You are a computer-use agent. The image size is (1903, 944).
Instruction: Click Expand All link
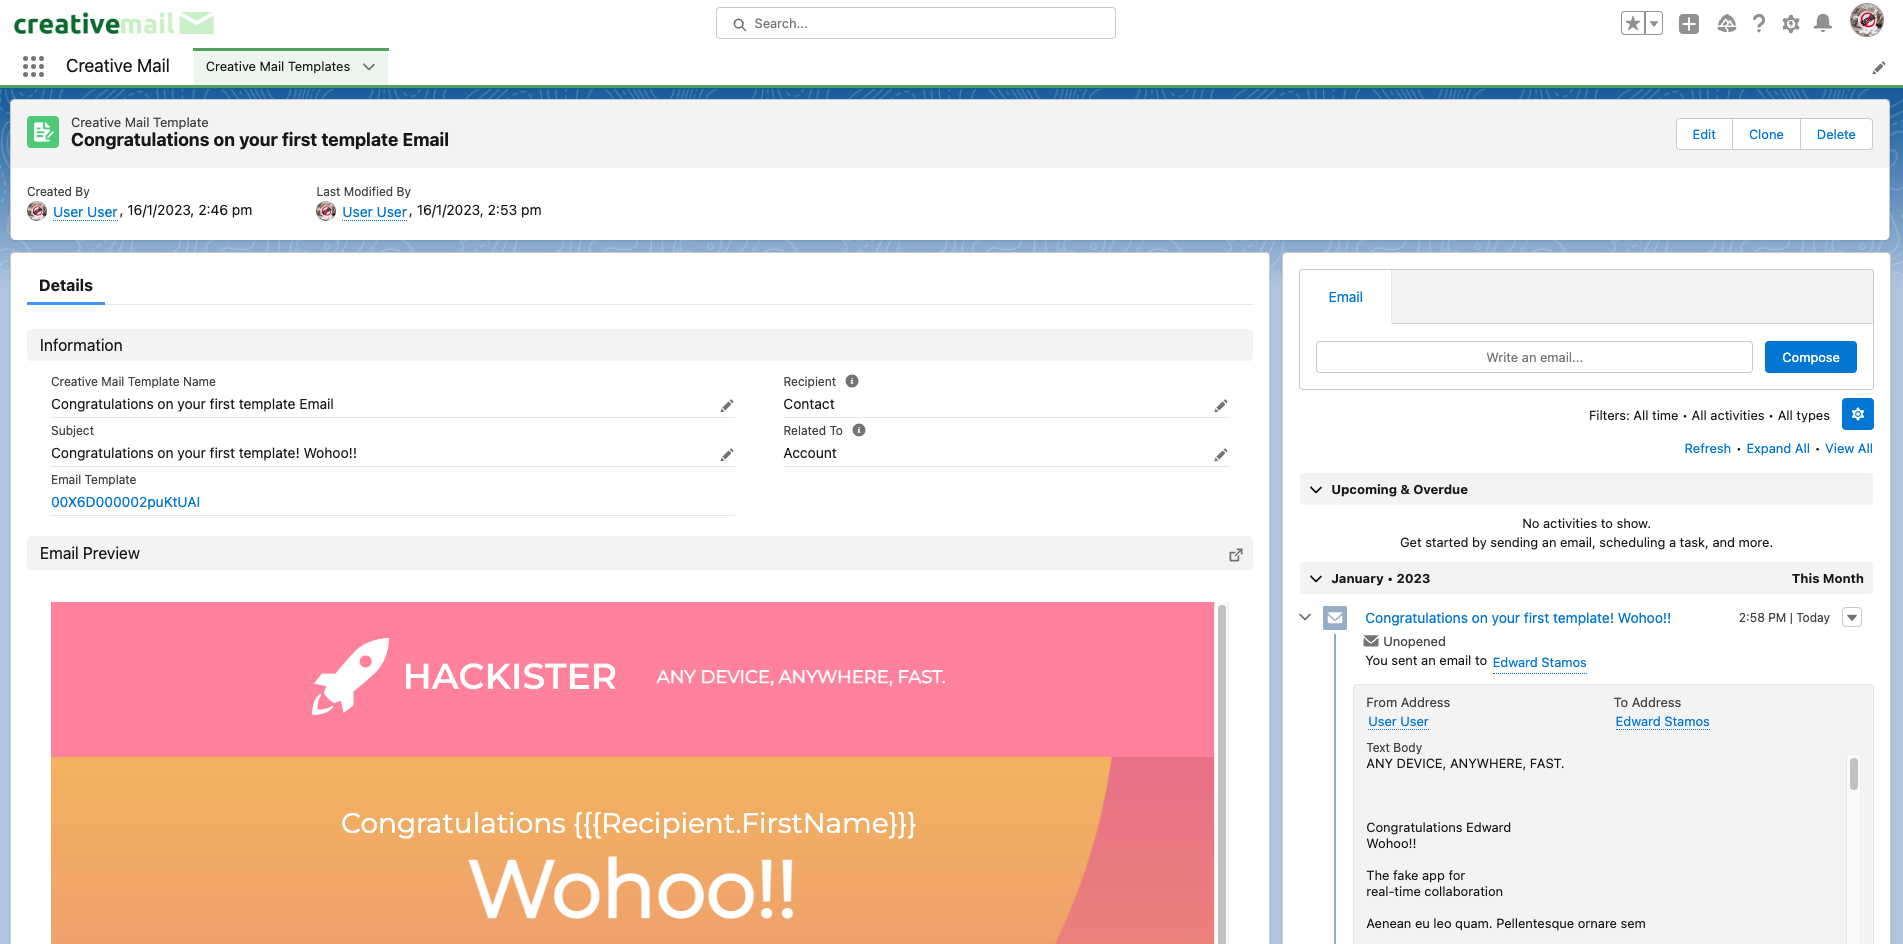click(1777, 449)
